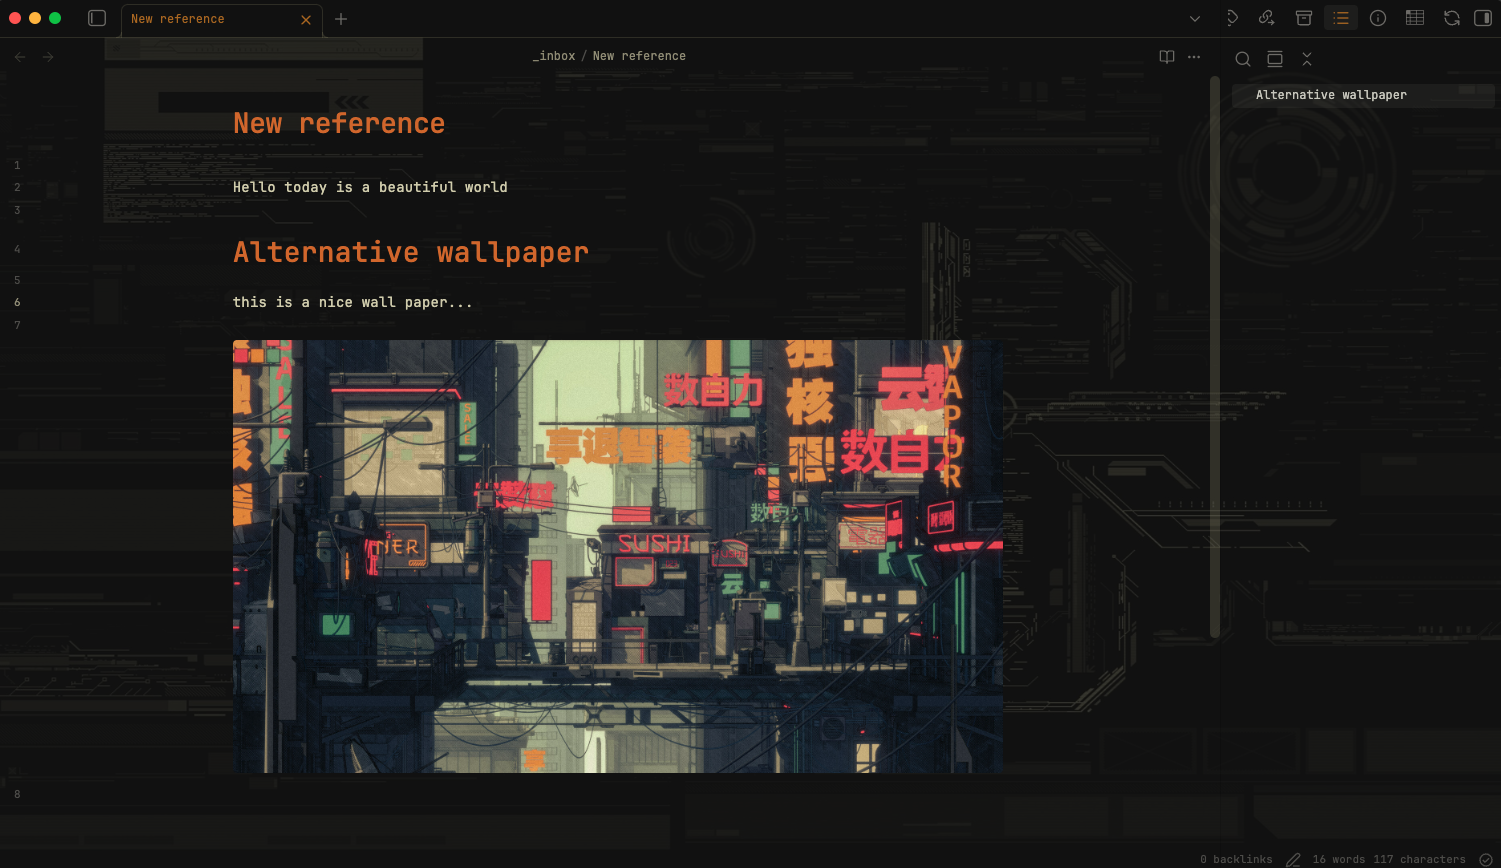Click the embedded cyberpunk city image
Screen dimensions: 1501x868
[618, 556]
